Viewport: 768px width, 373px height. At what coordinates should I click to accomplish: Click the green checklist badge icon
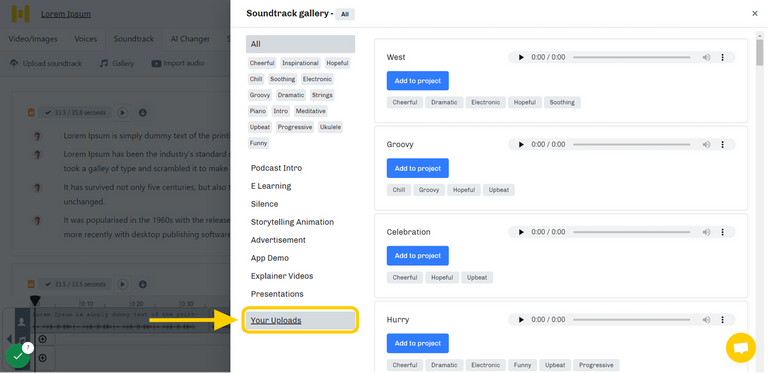click(18, 356)
